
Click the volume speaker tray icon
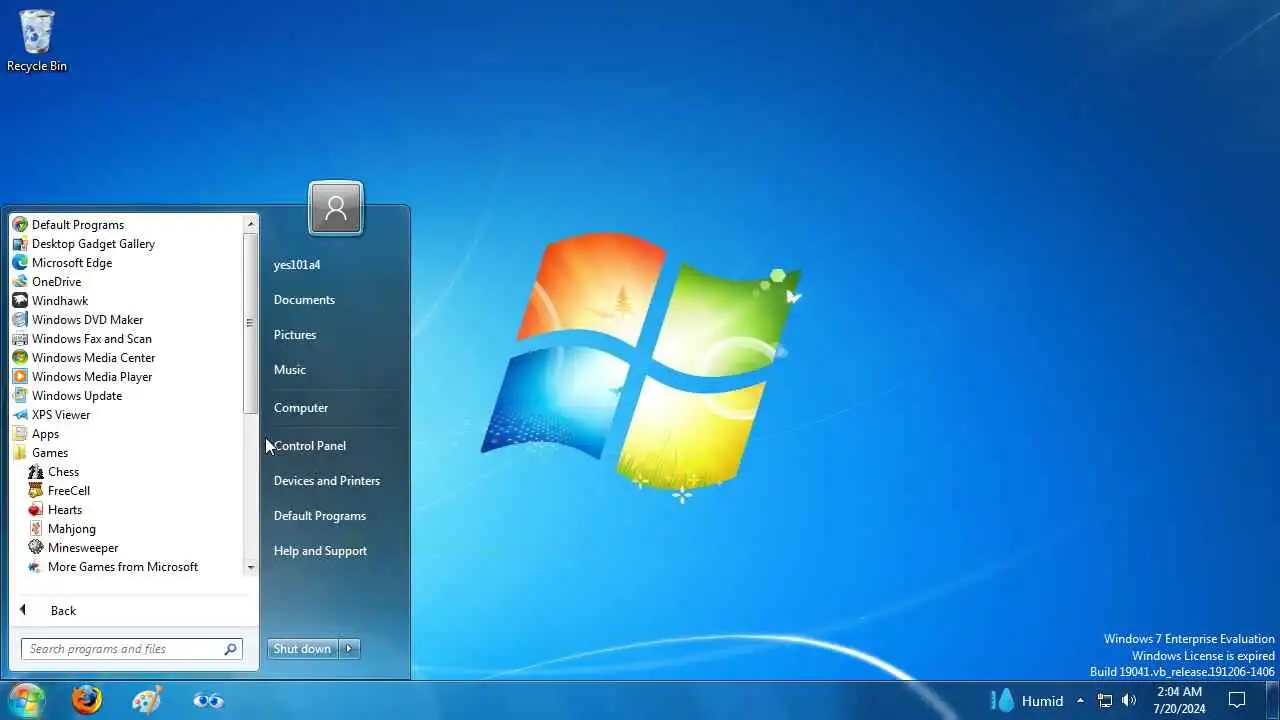pyautogui.click(x=1129, y=700)
